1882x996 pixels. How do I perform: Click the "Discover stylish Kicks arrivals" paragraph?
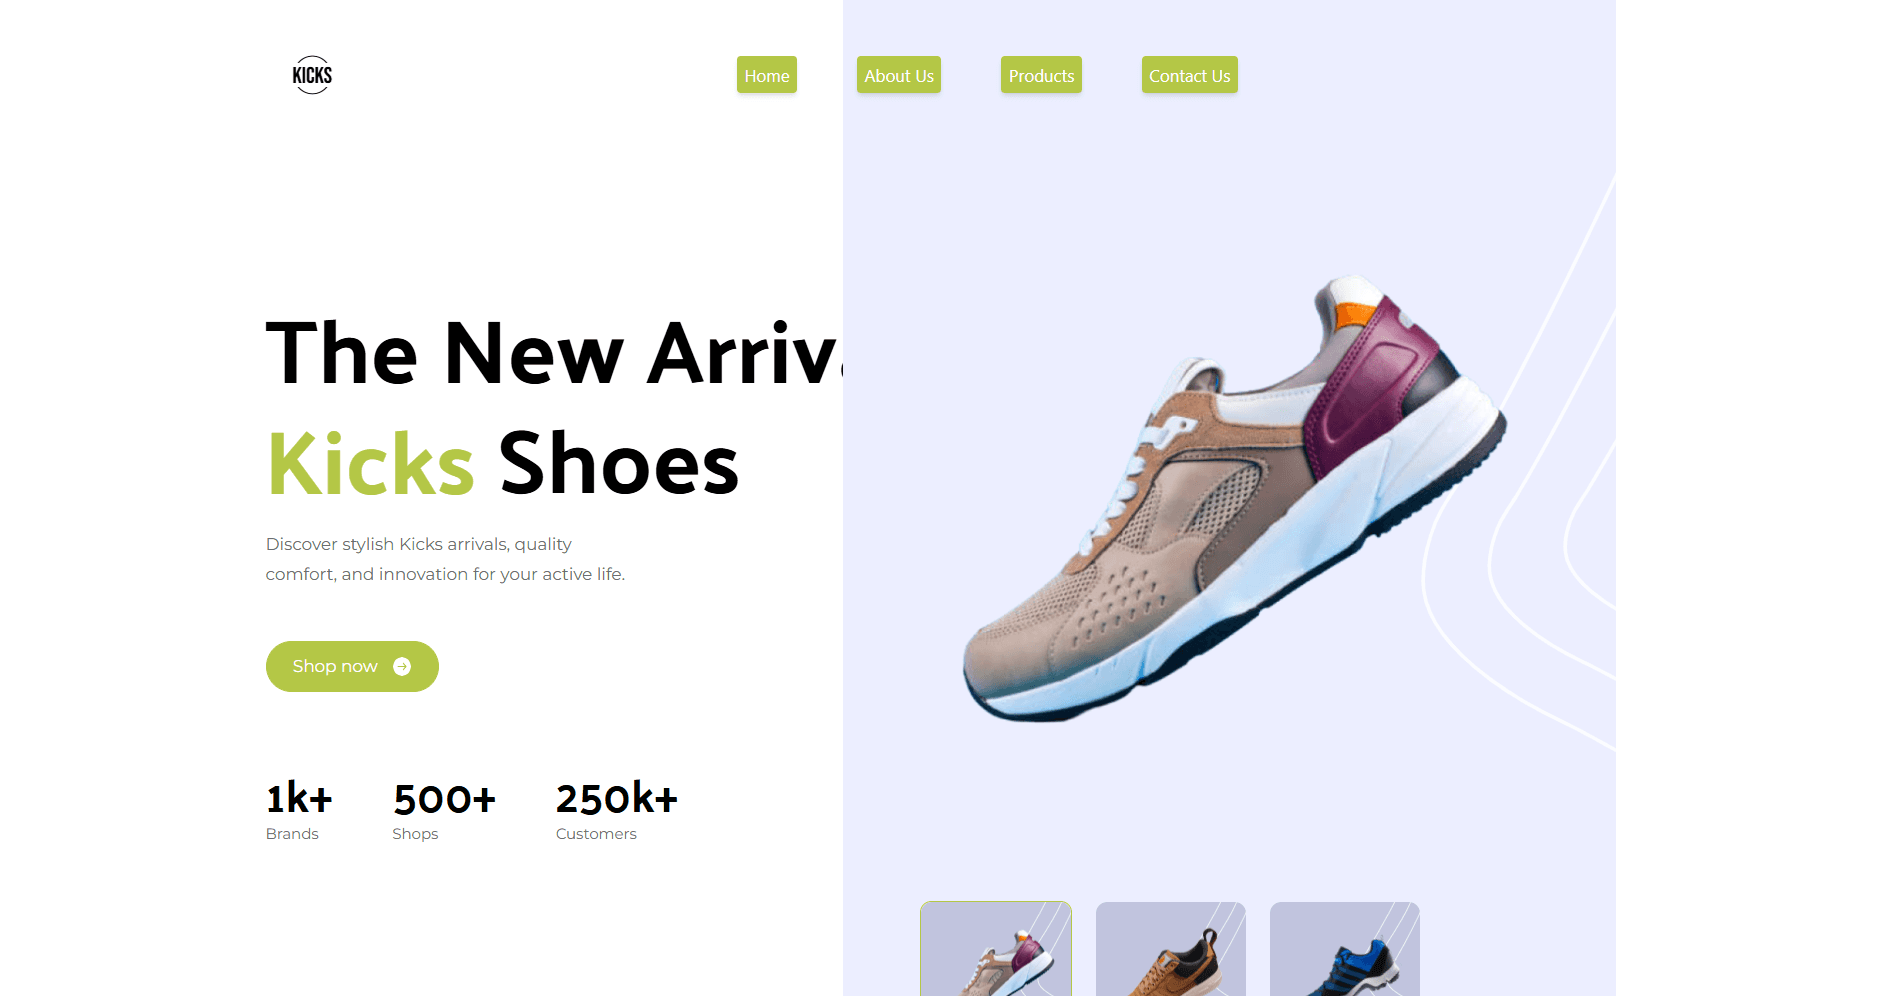445,559
